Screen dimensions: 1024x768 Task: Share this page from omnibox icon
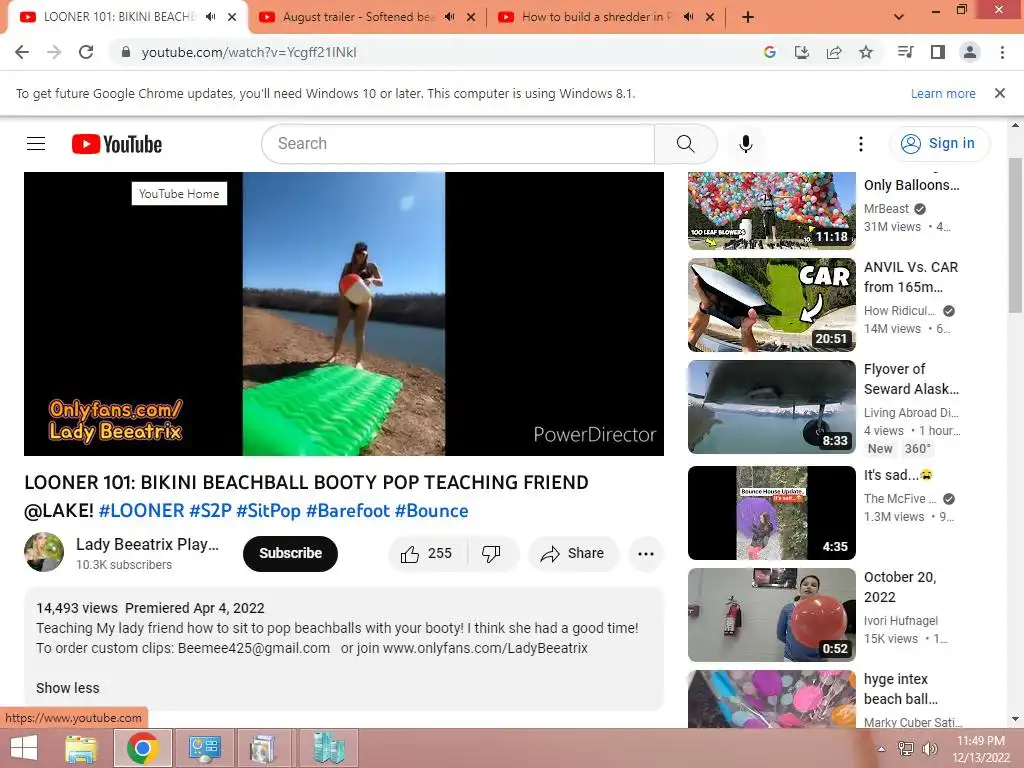click(x=834, y=52)
